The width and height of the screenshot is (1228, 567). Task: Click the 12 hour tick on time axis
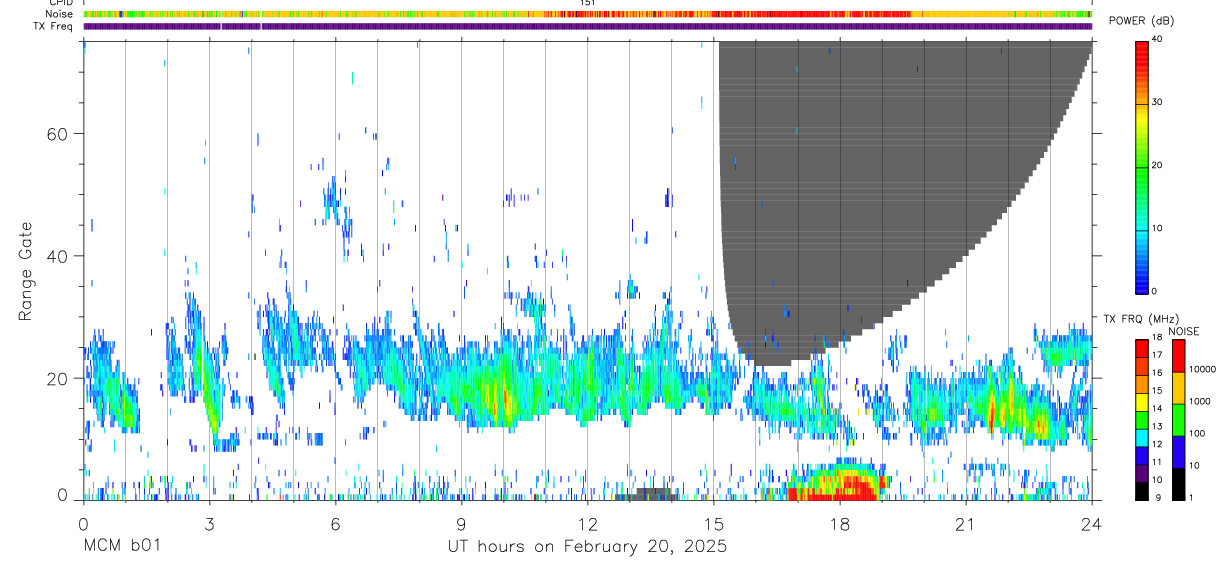click(x=587, y=524)
